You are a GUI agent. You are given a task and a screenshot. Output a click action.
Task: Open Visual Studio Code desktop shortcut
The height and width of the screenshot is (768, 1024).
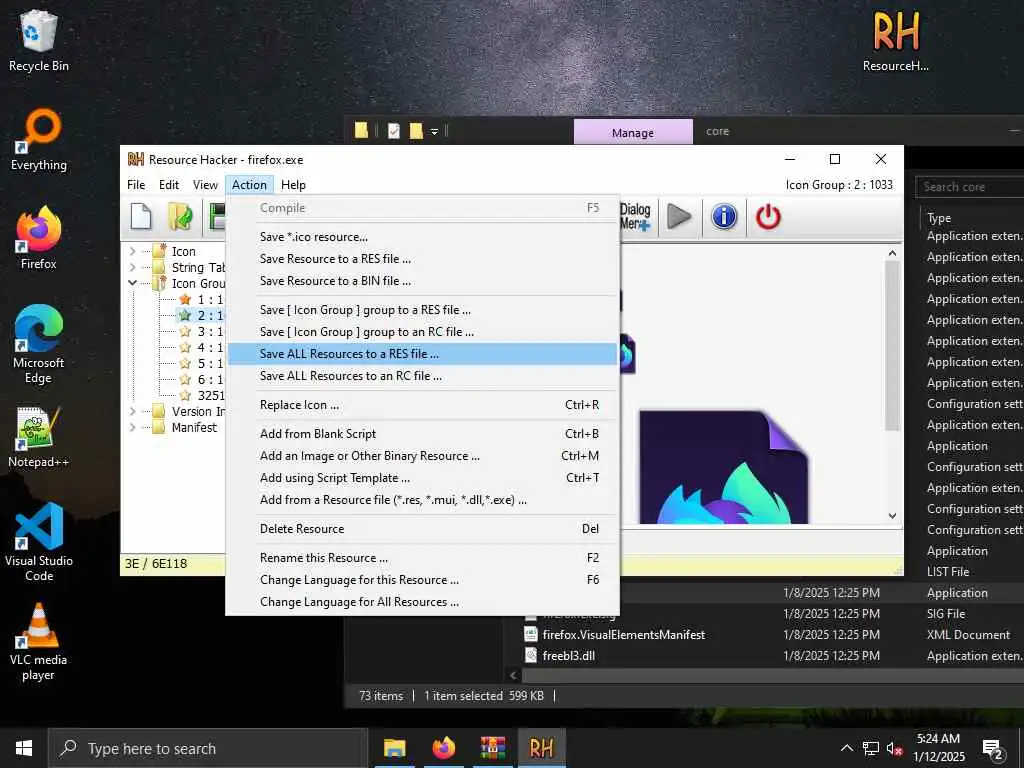(39, 541)
